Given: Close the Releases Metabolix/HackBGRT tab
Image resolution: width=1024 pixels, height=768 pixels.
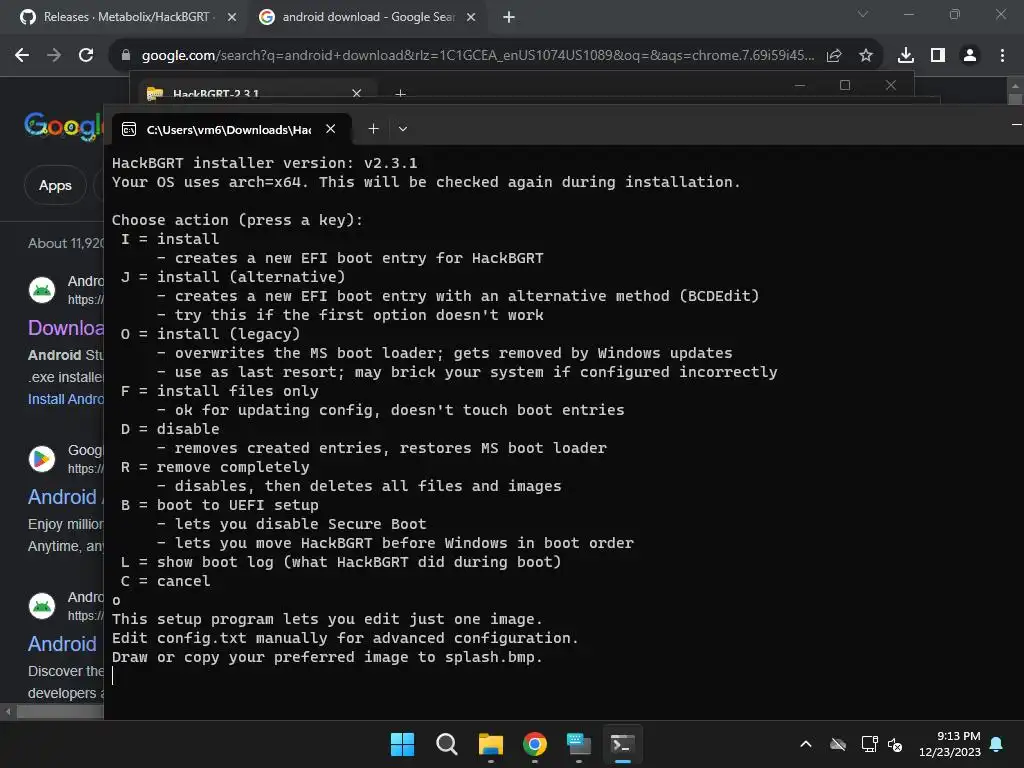Looking at the screenshot, I should pos(232,17).
